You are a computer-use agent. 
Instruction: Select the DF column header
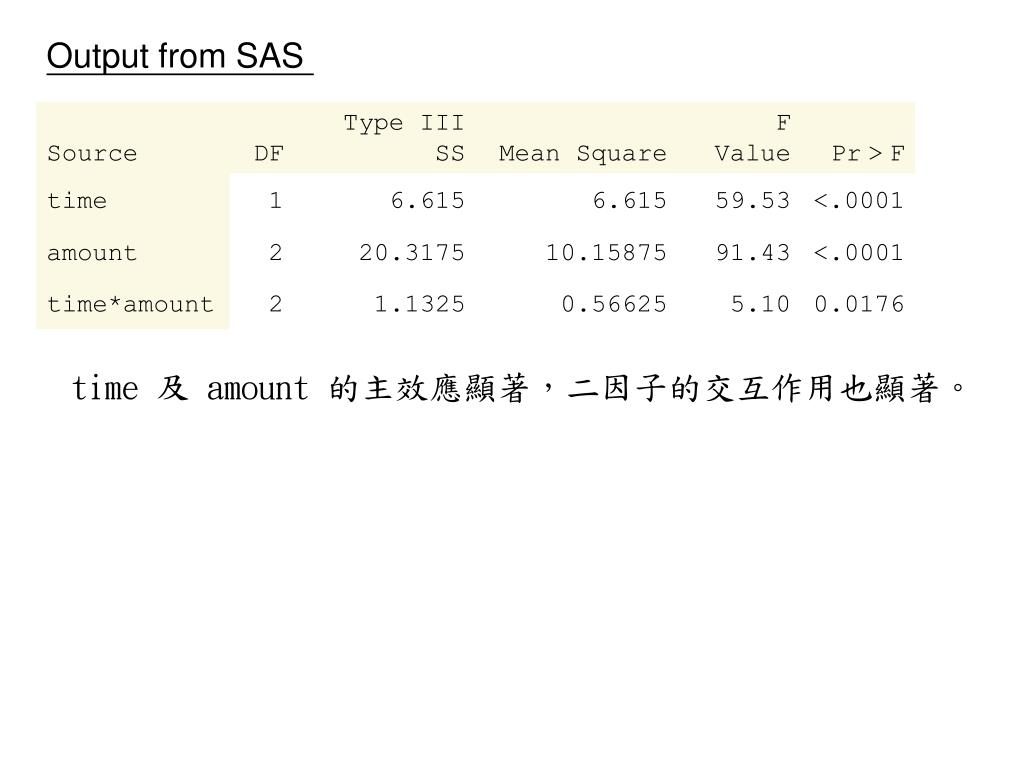269,153
